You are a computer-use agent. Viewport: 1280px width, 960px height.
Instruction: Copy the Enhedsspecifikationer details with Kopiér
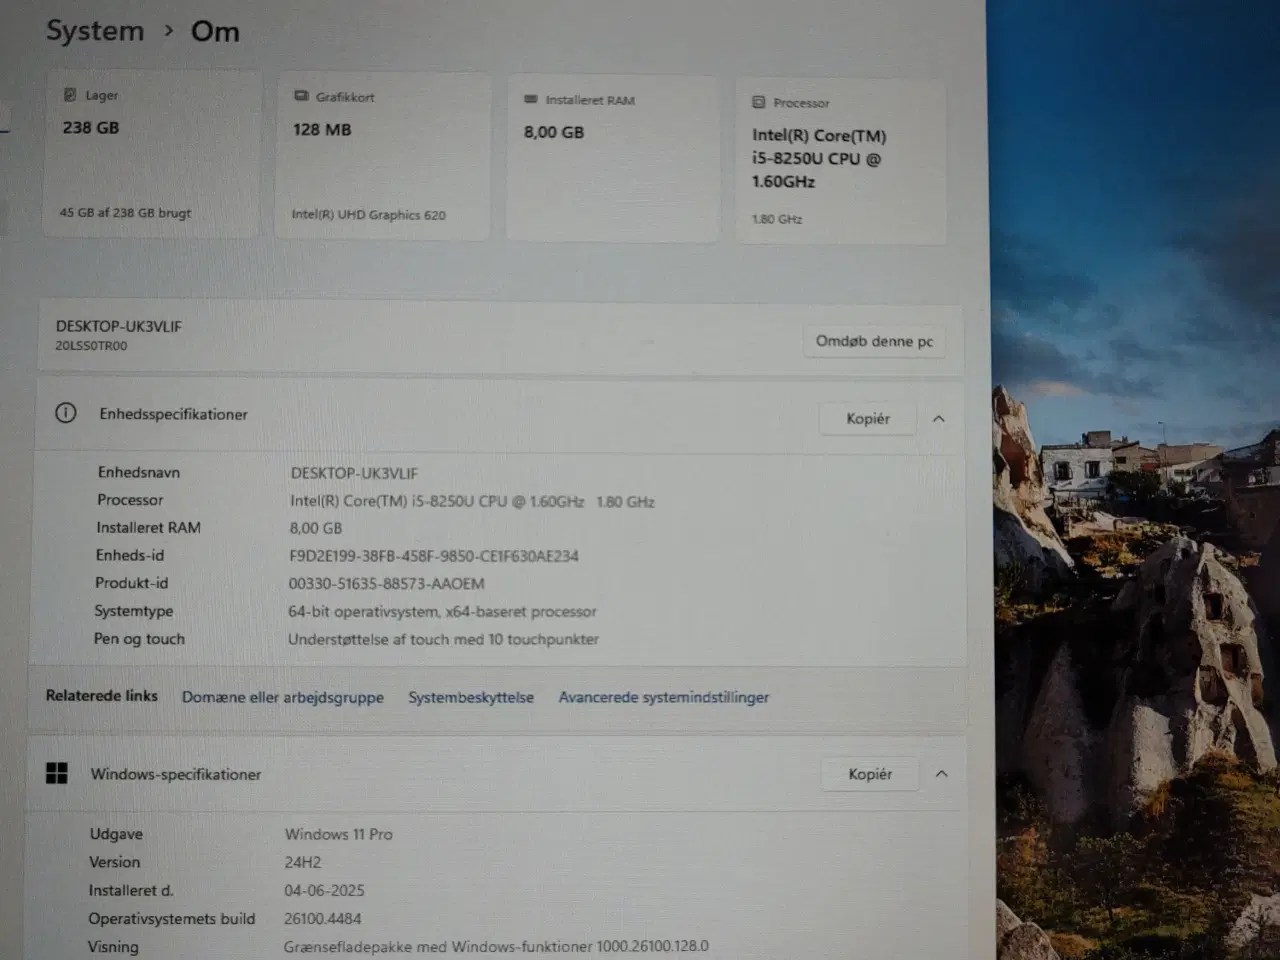point(868,419)
